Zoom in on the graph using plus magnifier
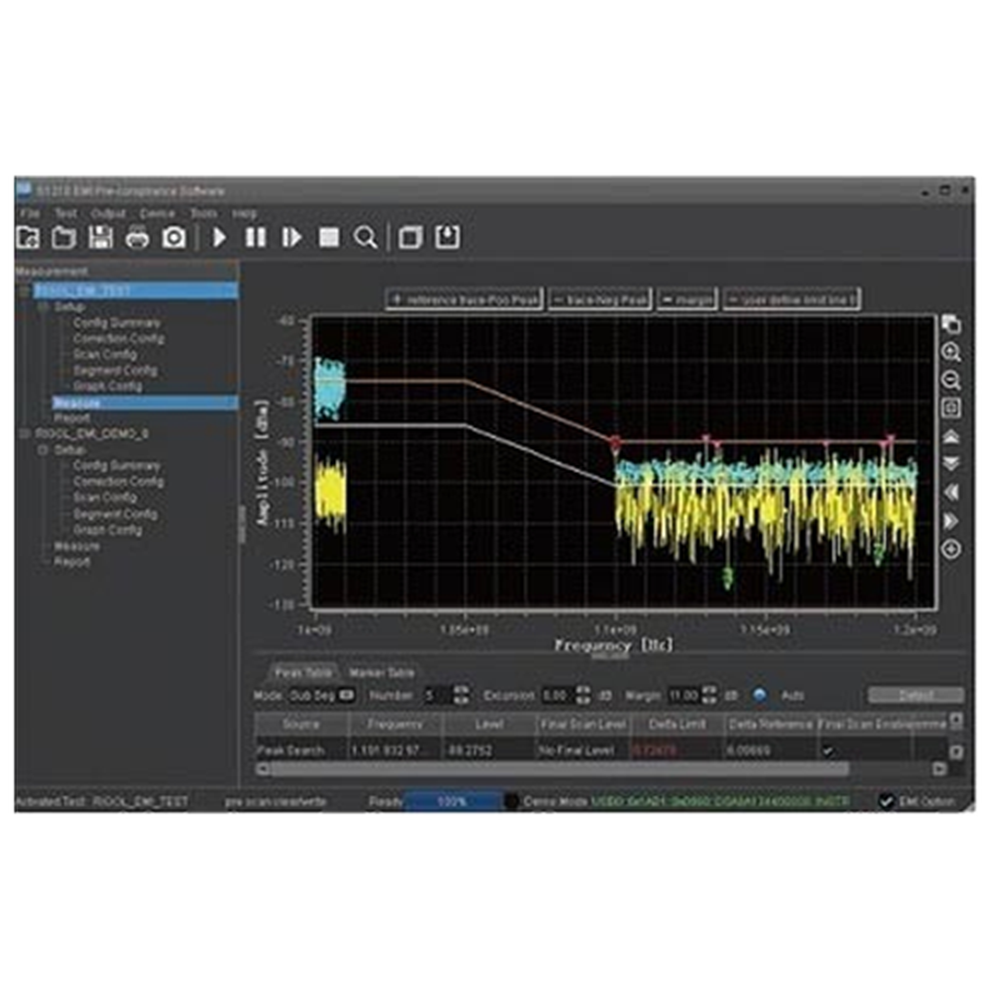The height and width of the screenshot is (1000, 1000). pos(952,353)
